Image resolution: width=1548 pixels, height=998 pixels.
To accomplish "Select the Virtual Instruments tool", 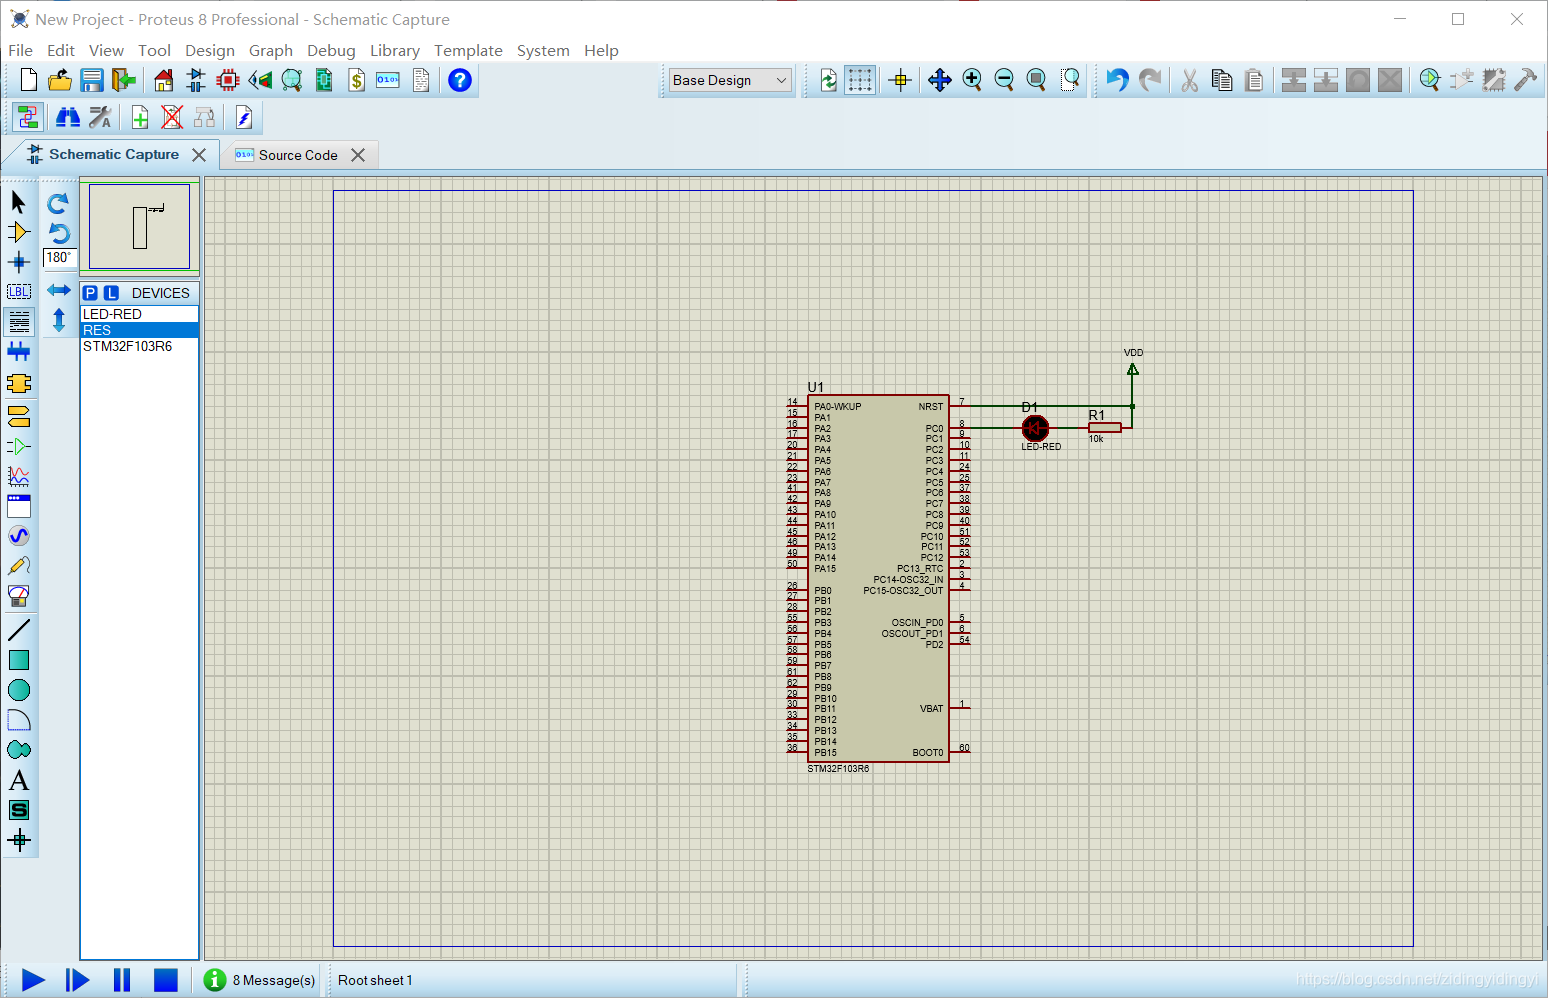I will coord(18,596).
